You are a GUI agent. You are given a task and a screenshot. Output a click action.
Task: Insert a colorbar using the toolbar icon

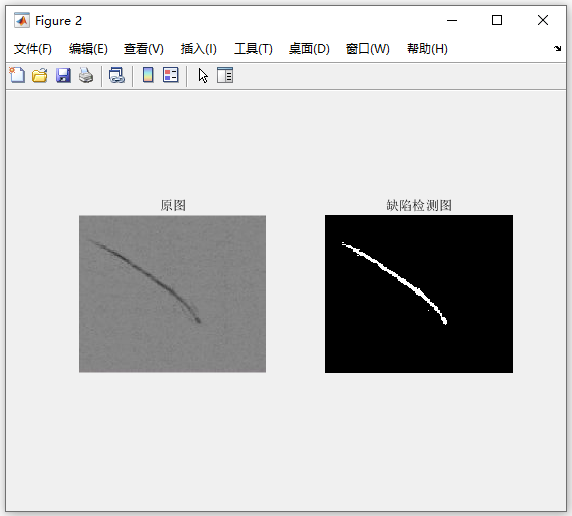148,75
